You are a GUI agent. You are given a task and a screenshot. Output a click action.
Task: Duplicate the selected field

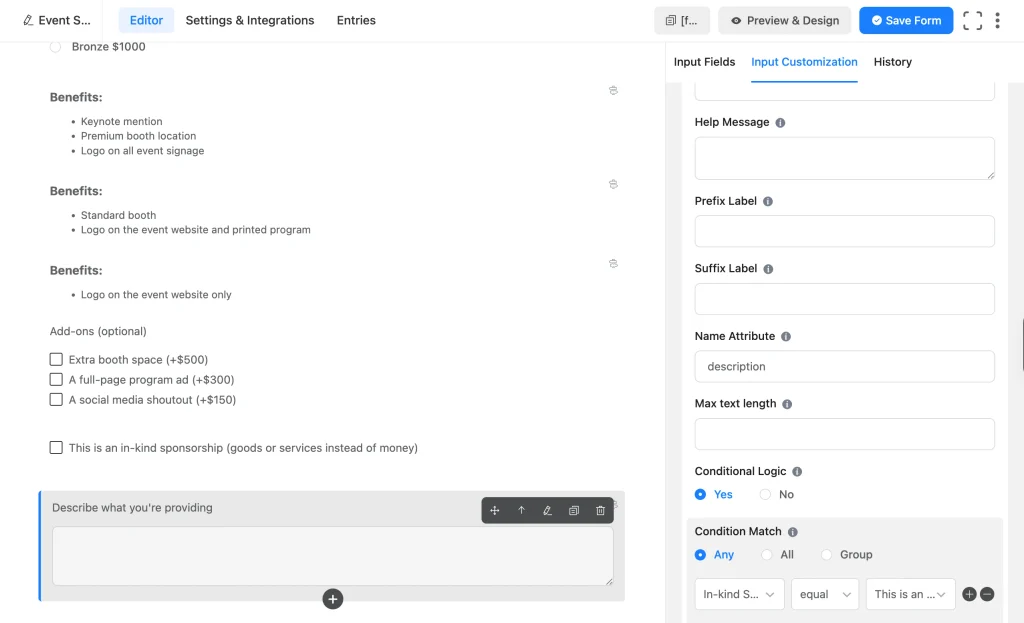point(574,511)
